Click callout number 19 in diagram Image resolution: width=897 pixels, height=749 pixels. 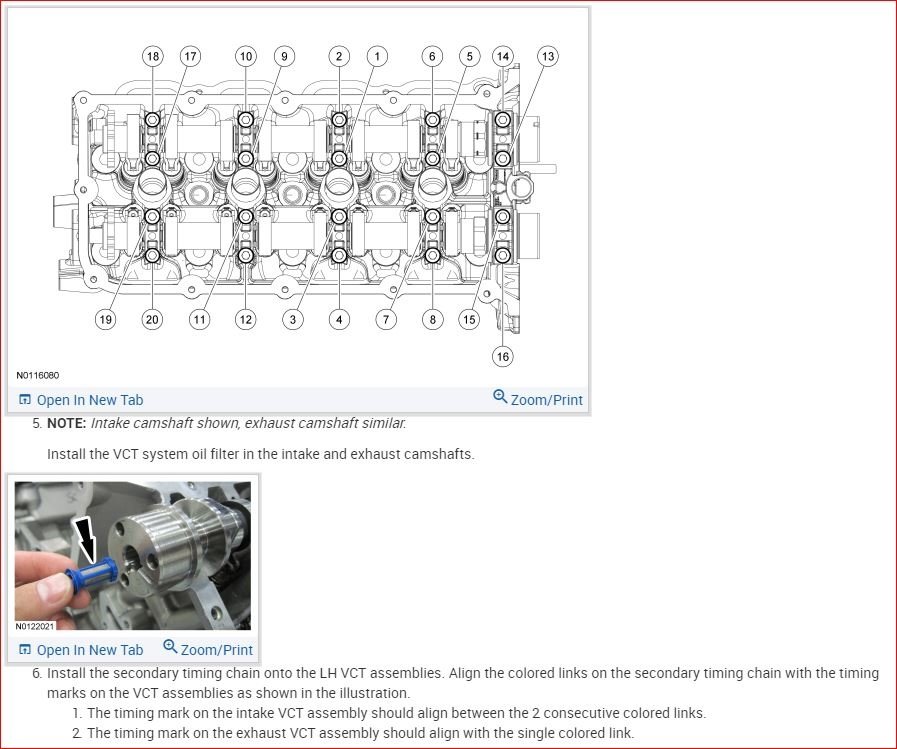105,319
